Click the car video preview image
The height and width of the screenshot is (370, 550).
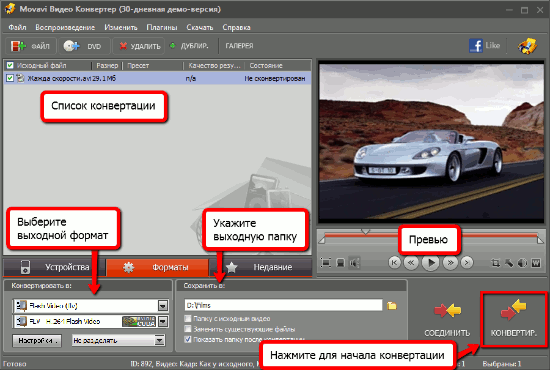point(431,141)
